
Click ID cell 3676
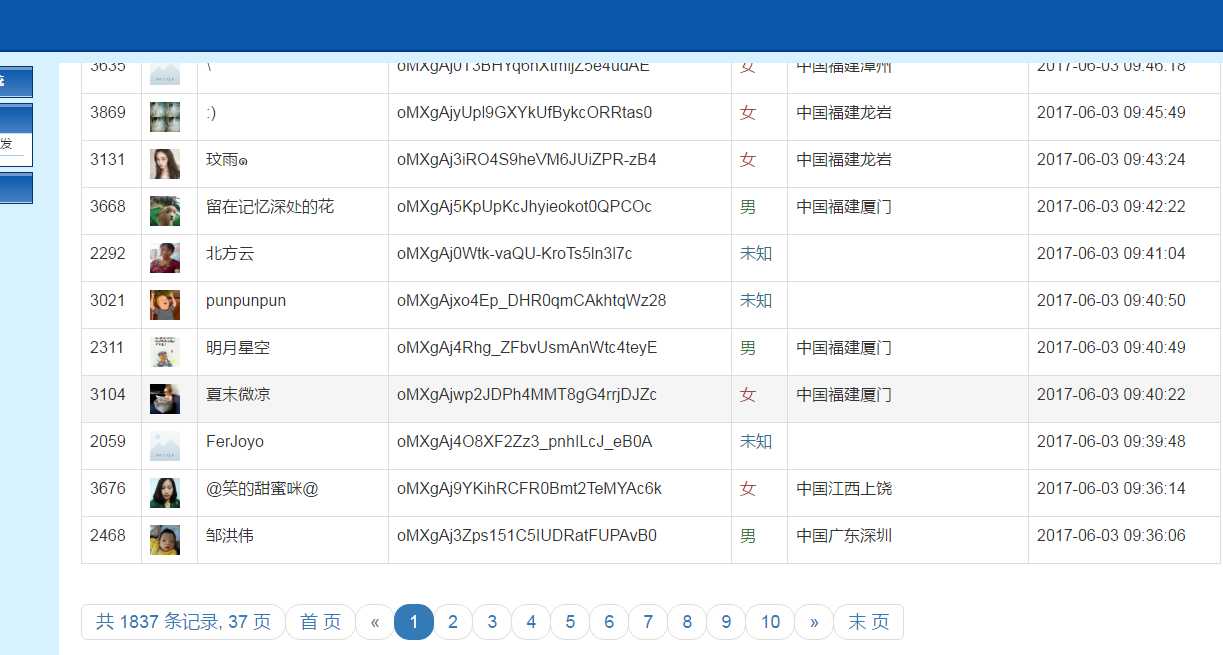(108, 488)
